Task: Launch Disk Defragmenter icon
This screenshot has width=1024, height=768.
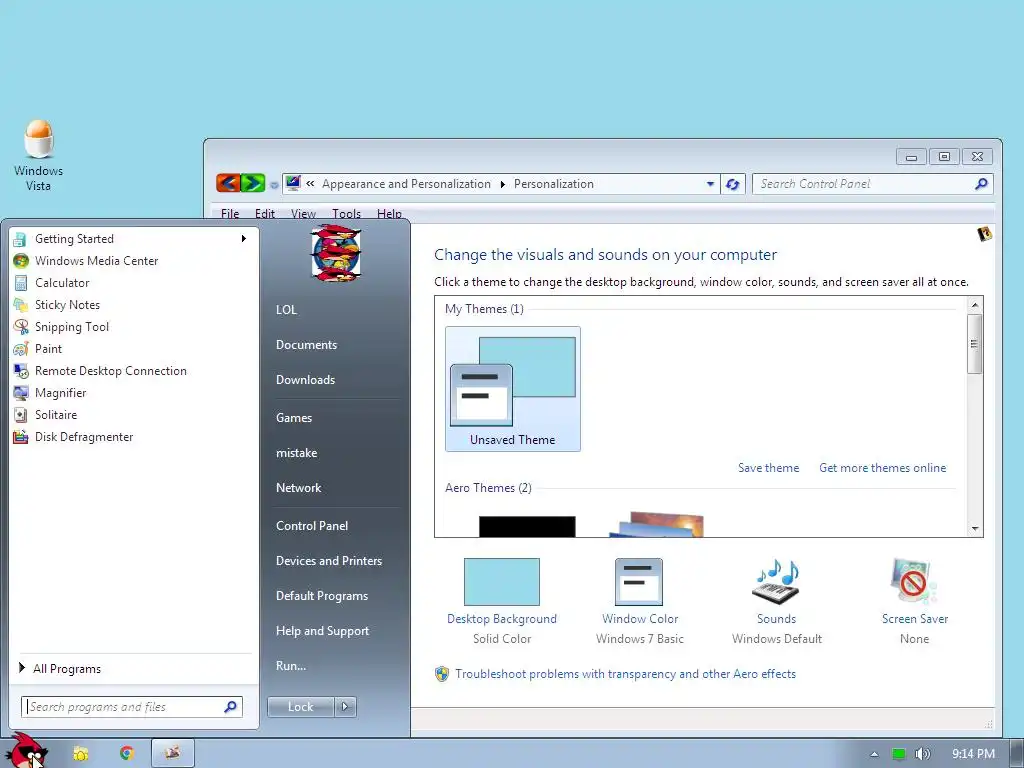Action: [21, 437]
